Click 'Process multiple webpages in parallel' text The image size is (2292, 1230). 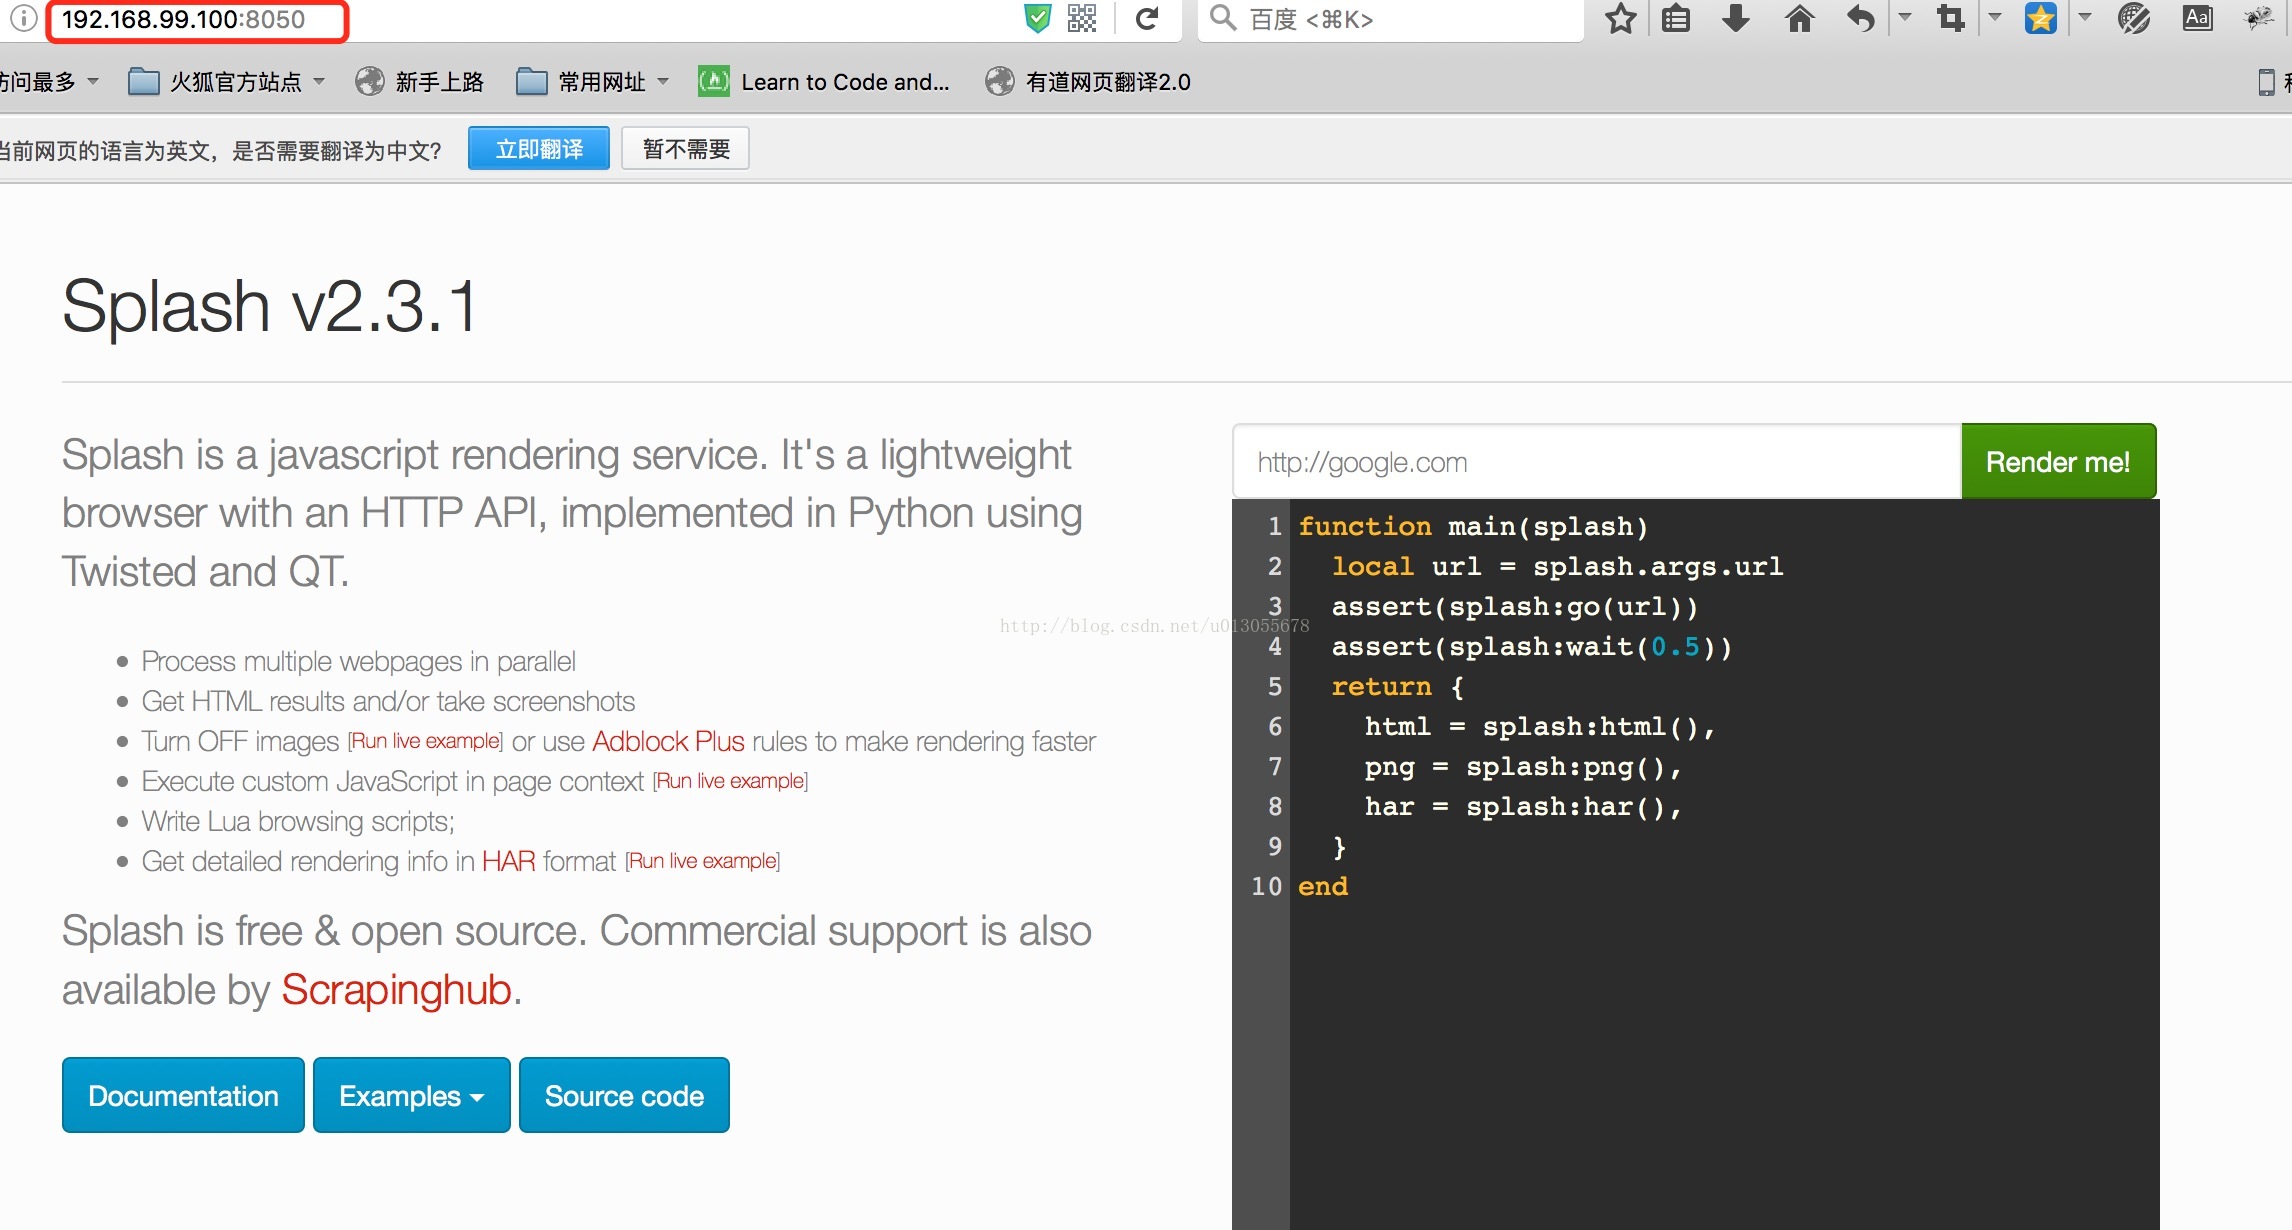click(x=358, y=661)
